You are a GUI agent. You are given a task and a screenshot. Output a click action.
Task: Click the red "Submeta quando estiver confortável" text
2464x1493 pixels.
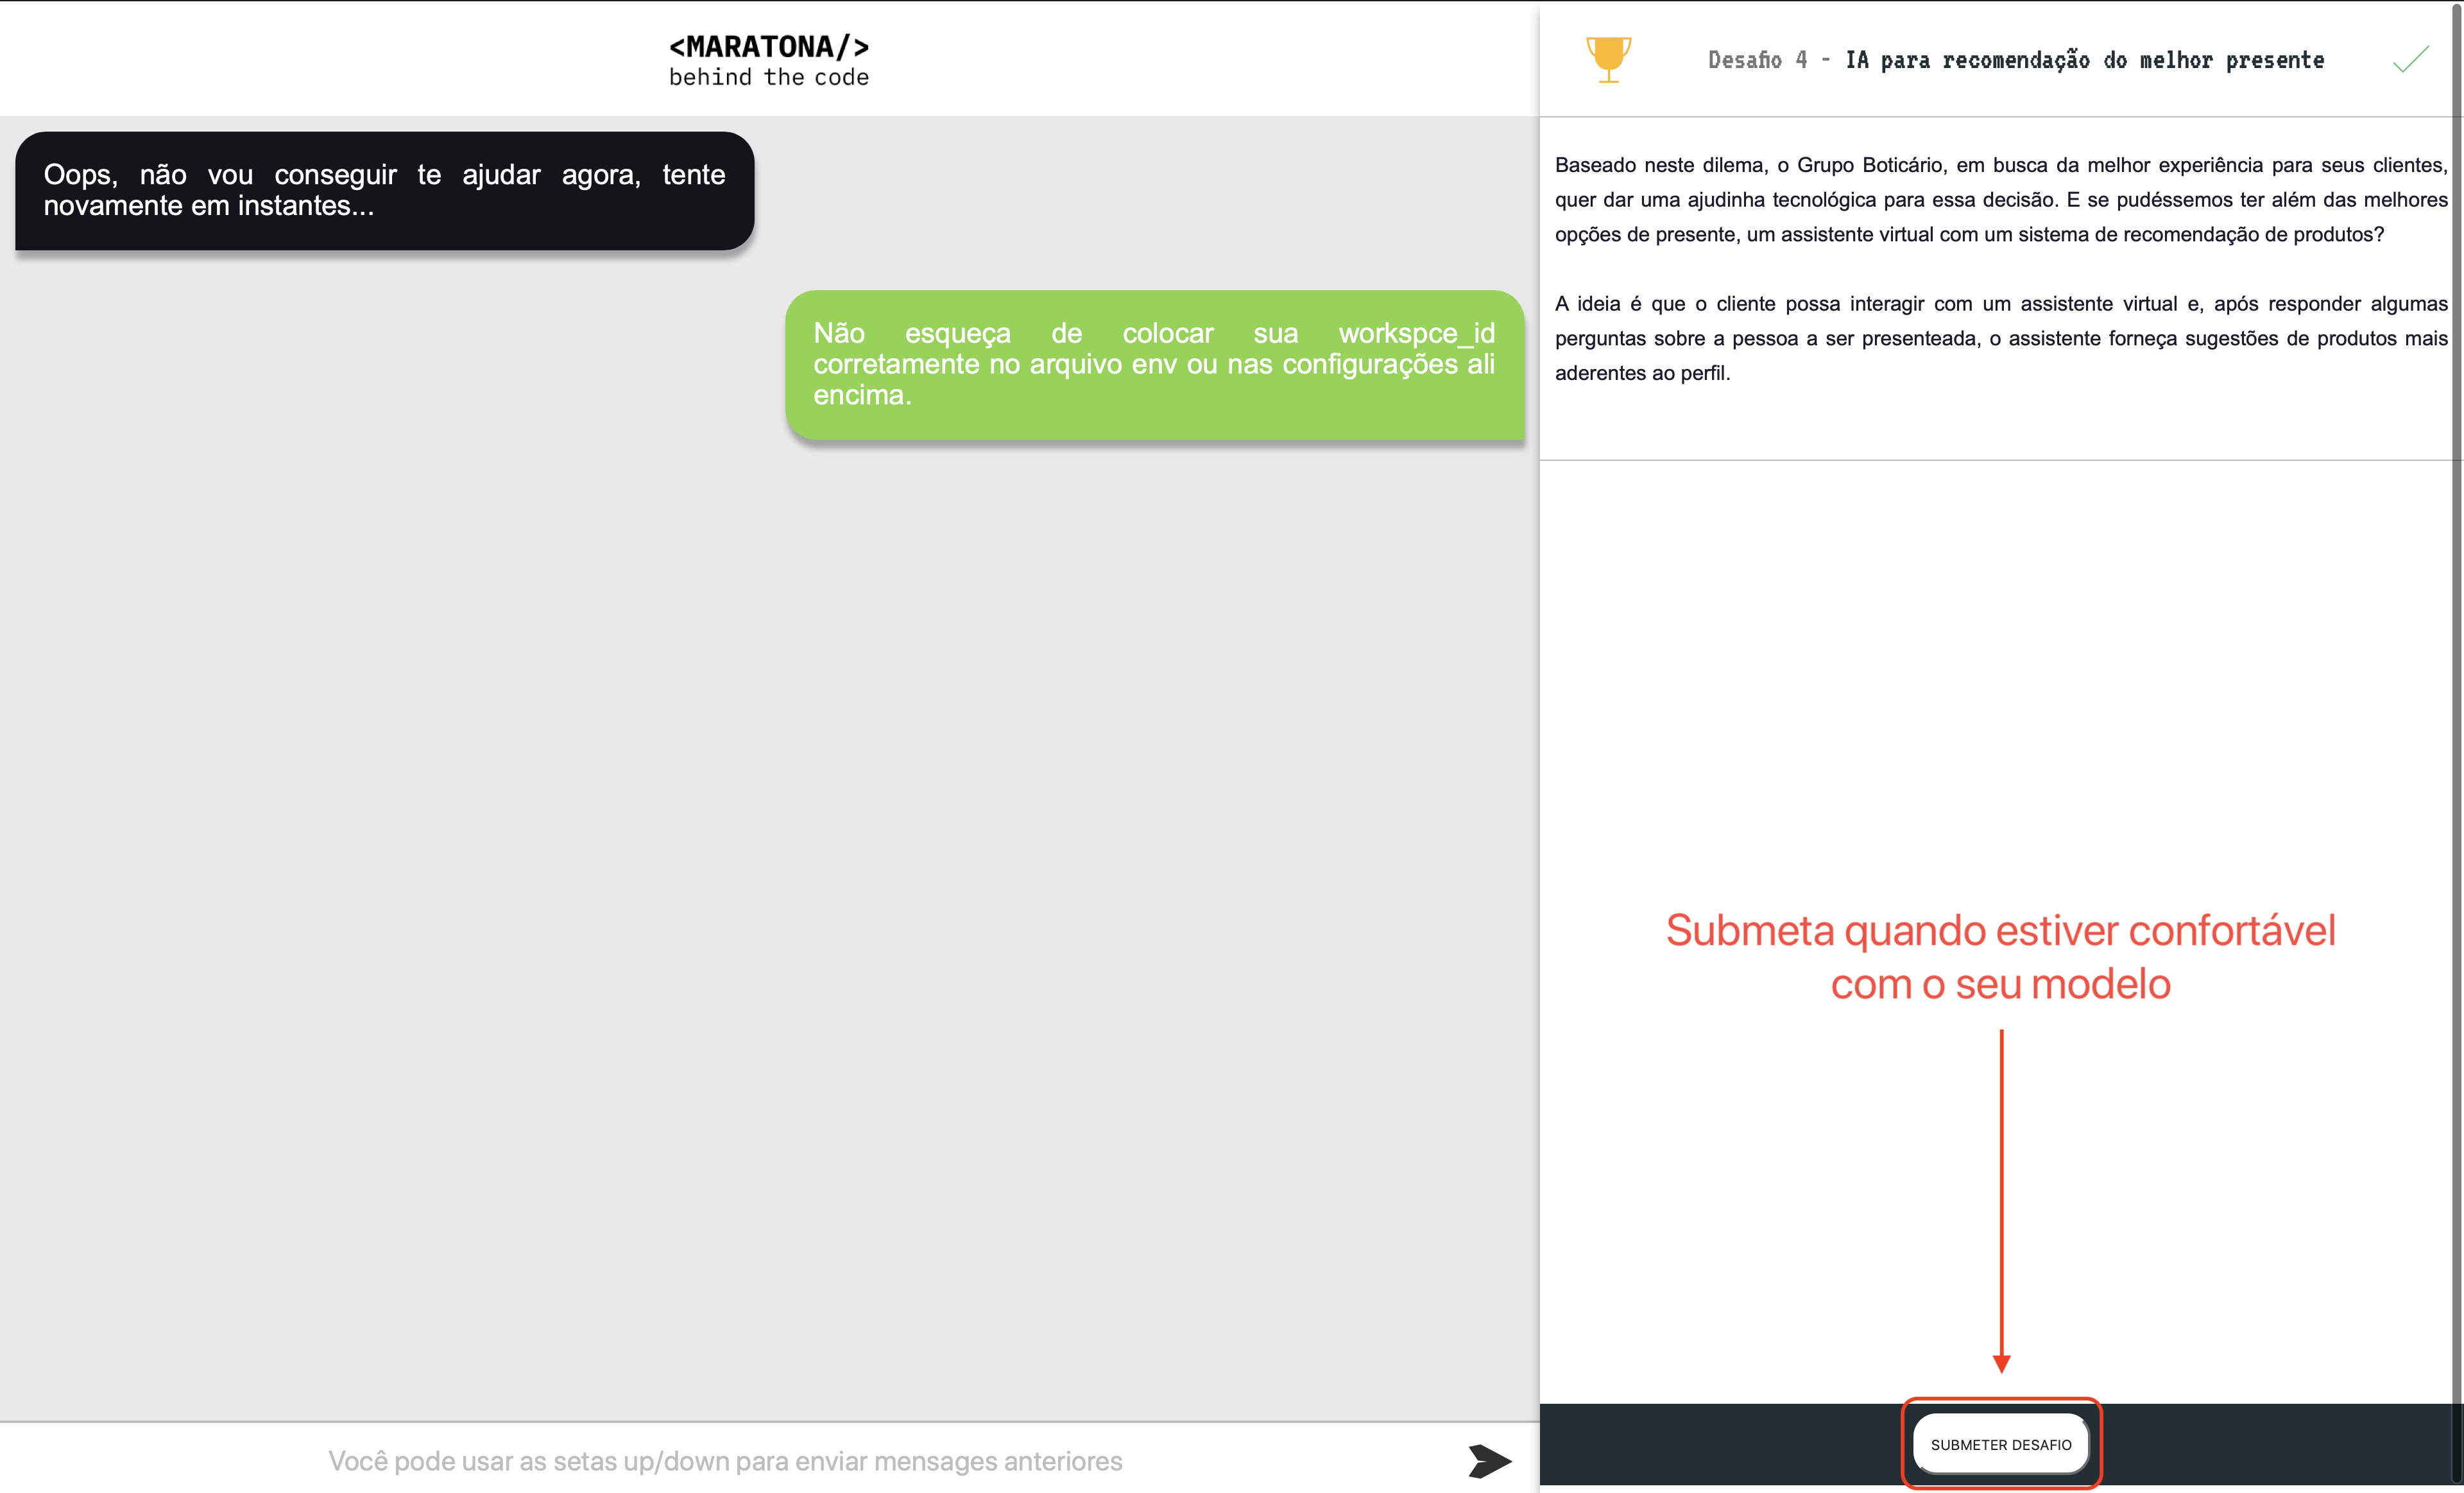pyautogui.click(x=2000, y=930)
